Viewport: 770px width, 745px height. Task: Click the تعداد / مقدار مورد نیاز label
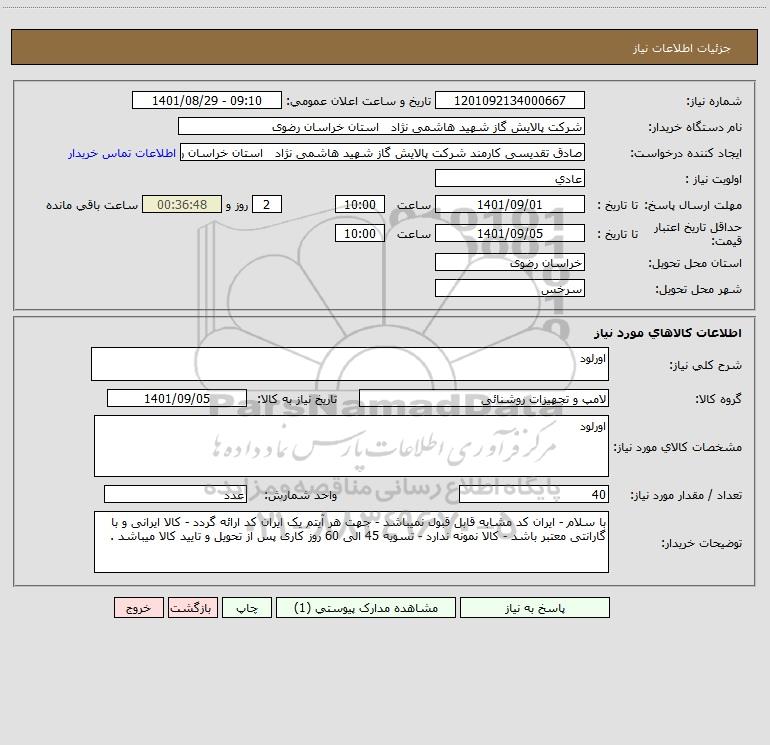[686, 495]
